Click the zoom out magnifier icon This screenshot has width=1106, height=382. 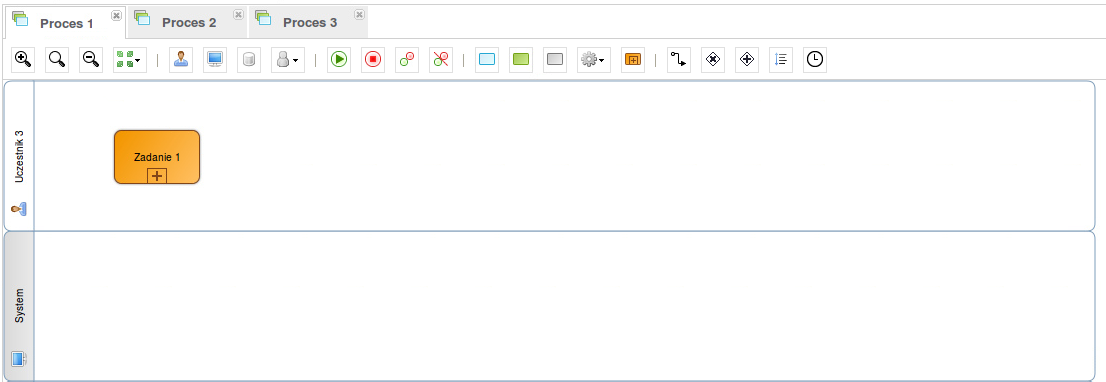pos(91,60)
